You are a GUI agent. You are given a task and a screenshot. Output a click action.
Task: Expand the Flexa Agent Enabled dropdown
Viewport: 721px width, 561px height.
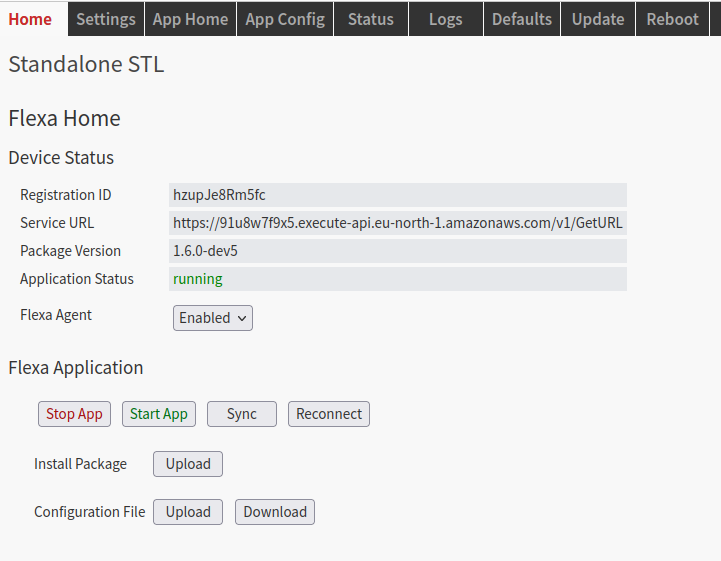pyautogui.click(x=213, y=318)
